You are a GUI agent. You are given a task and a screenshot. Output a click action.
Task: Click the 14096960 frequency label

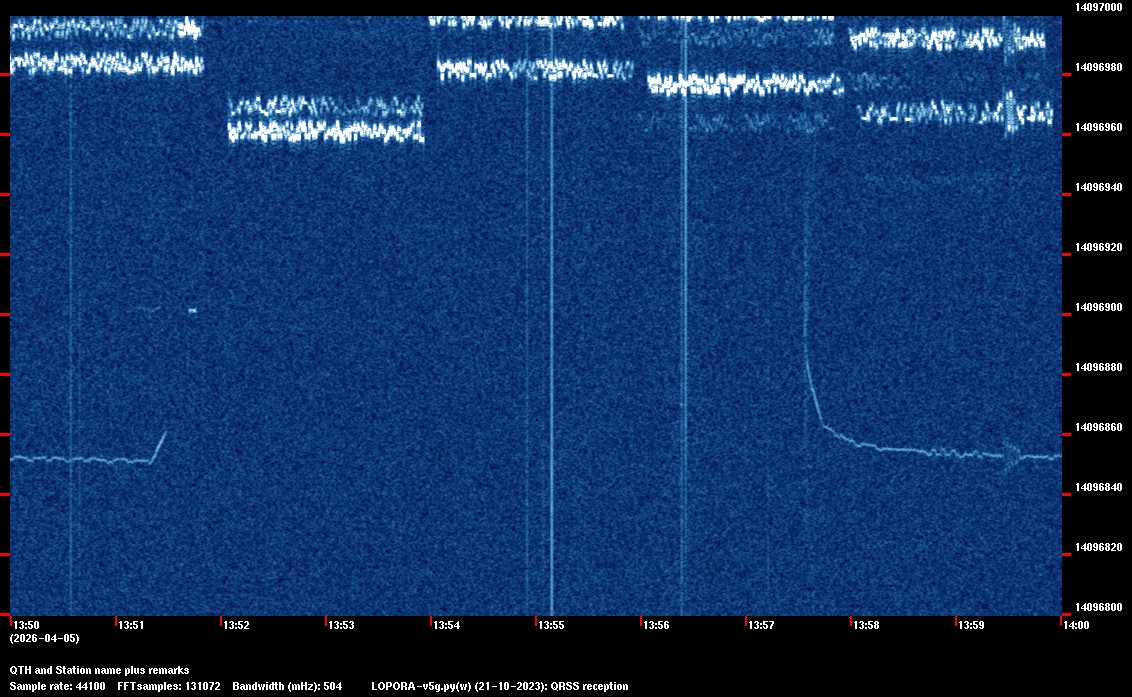coord(1098,127)
